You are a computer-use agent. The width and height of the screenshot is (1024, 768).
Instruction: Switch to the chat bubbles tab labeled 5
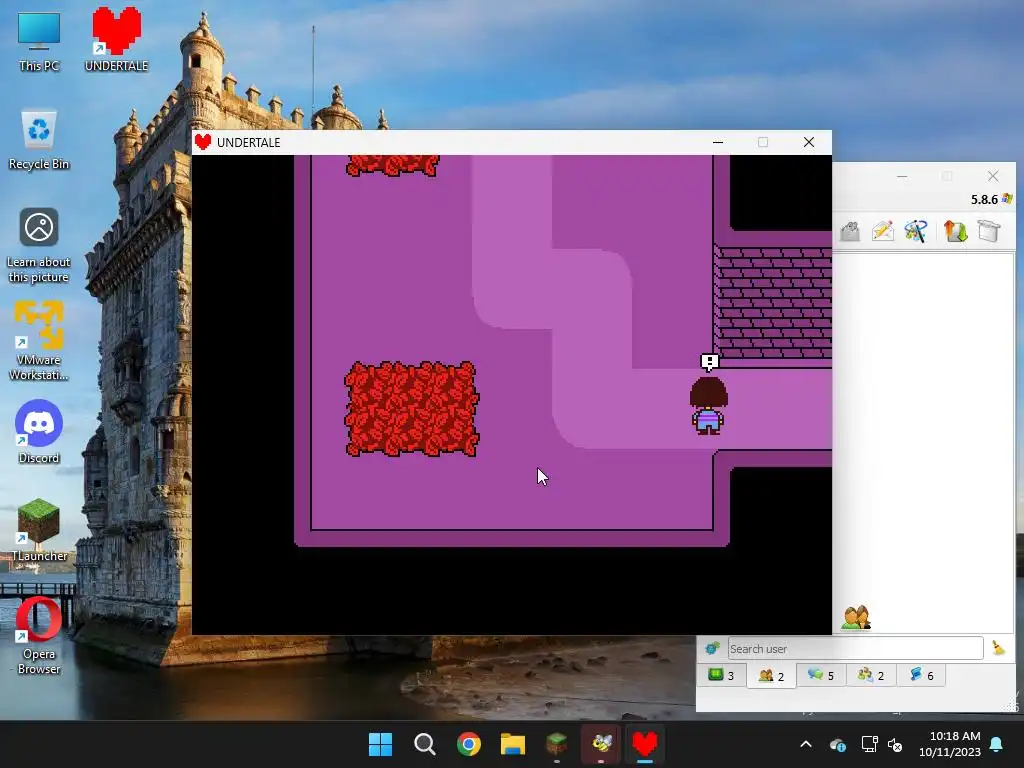point(821,675)
